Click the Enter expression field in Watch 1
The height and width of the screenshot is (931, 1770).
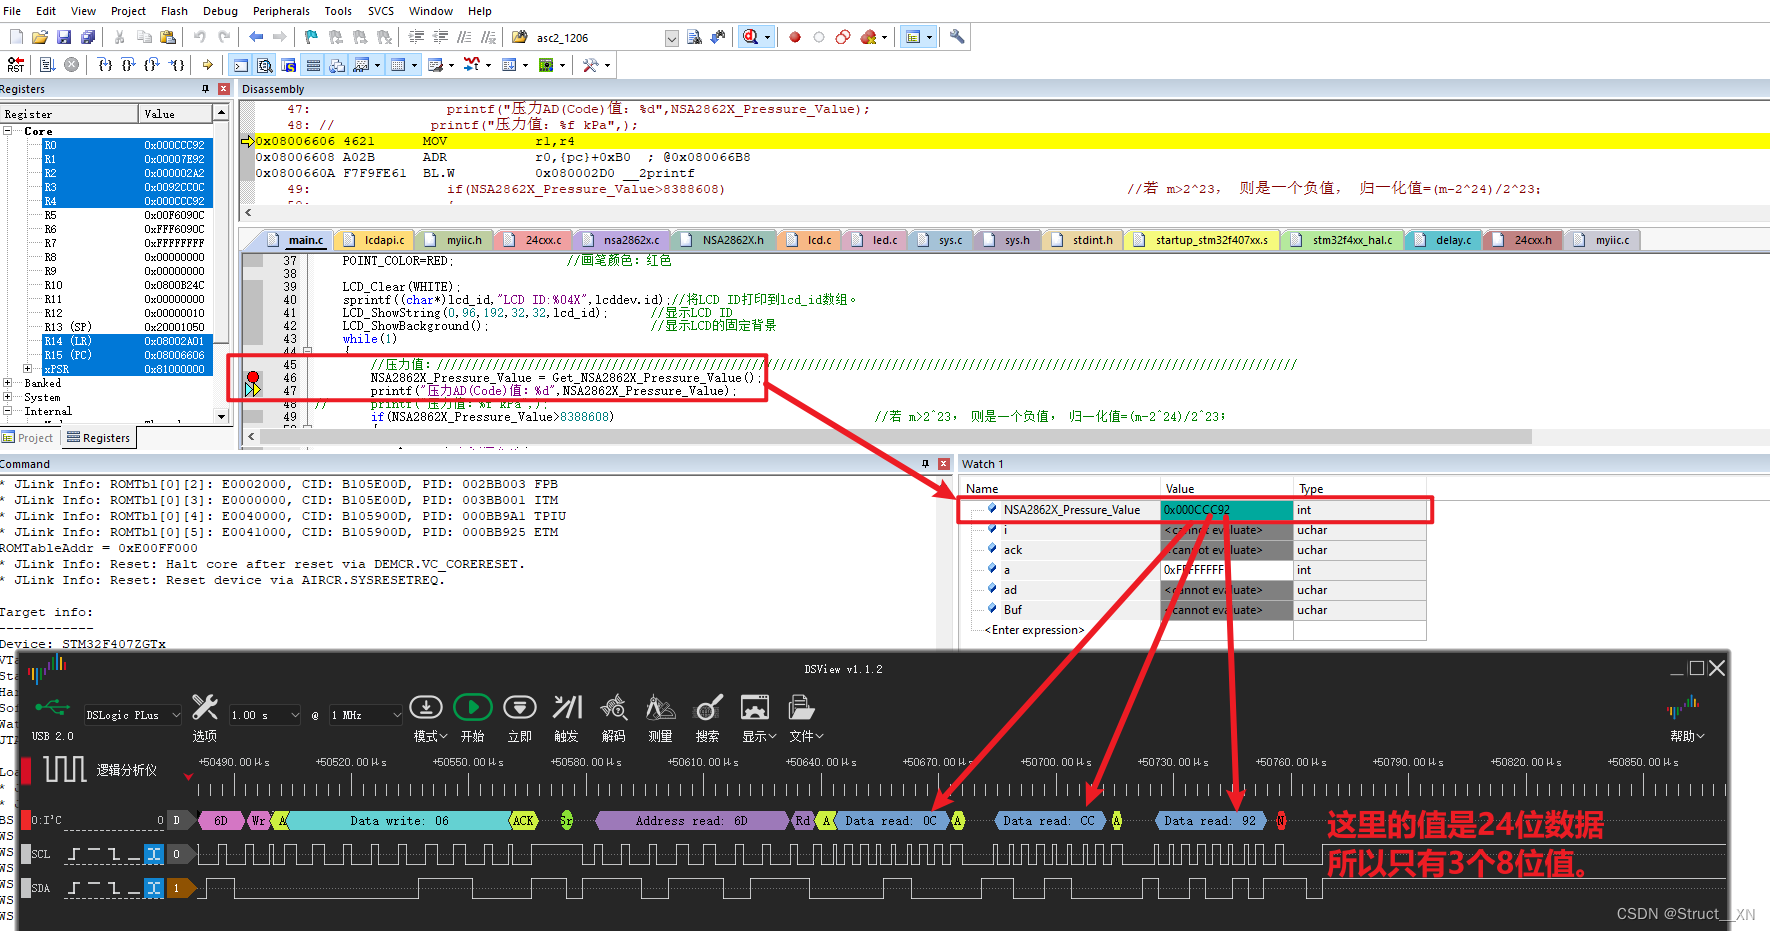tap(1035, 629)
